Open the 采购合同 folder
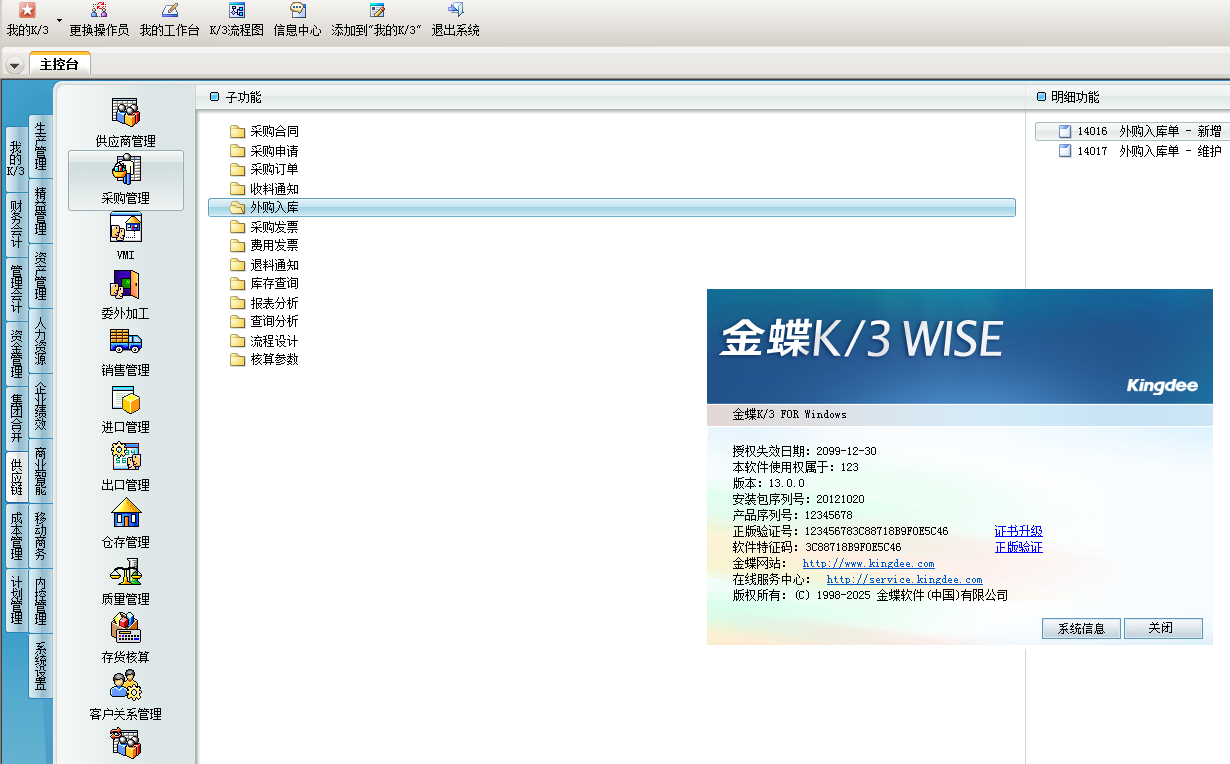 (265, 131)
